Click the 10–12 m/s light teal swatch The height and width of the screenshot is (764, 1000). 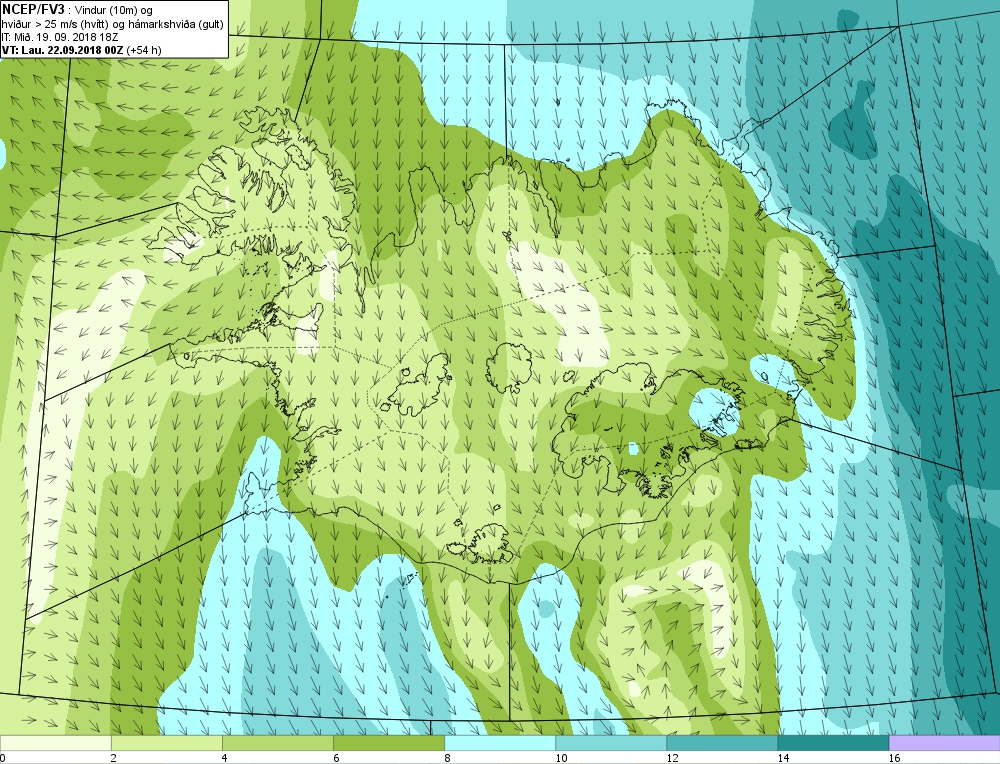tap(610, 743)
